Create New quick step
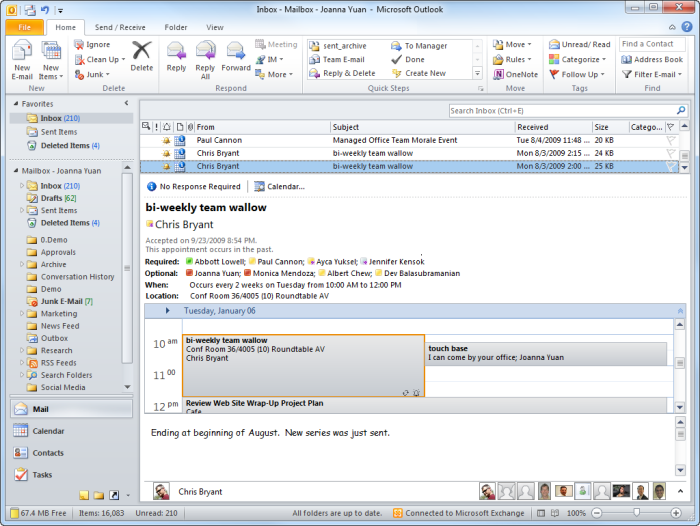This screenshot has width=700, height=526. tap(418, 73)
